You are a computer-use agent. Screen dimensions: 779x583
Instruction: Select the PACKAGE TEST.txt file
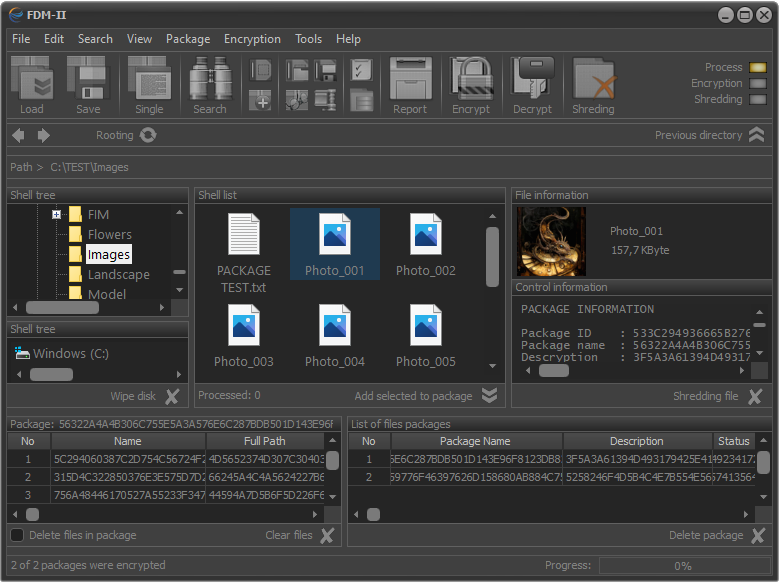[x=243, y=254]
